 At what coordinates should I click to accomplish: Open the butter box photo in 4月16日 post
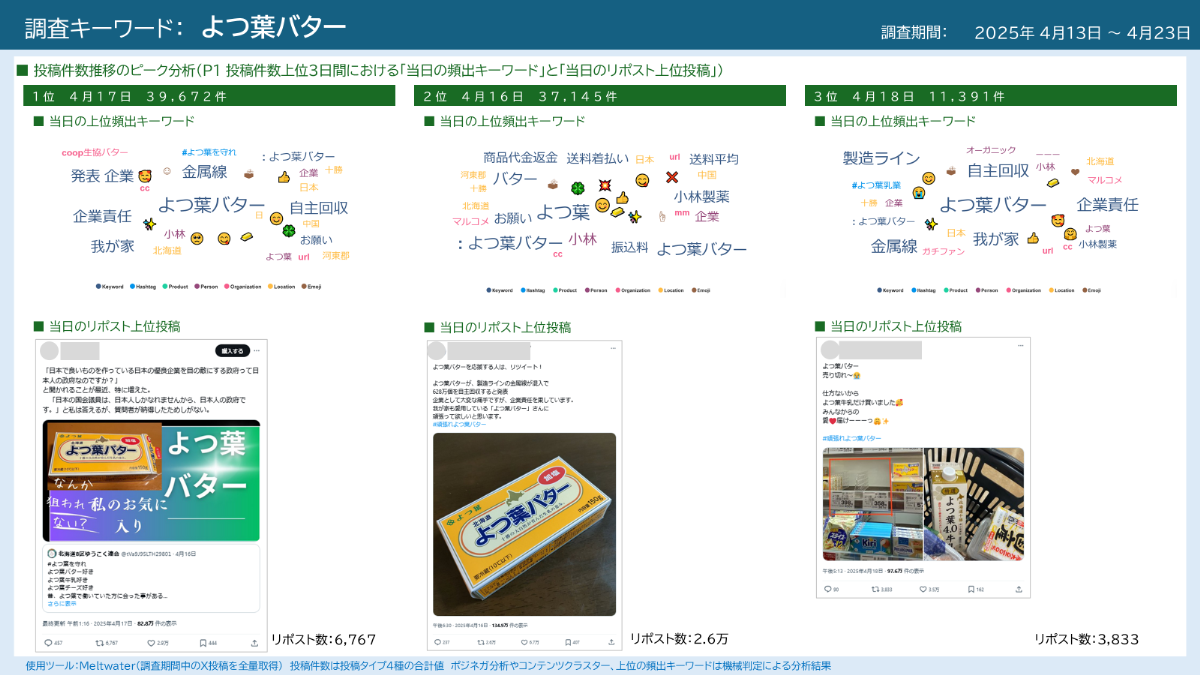pos(525,524)
